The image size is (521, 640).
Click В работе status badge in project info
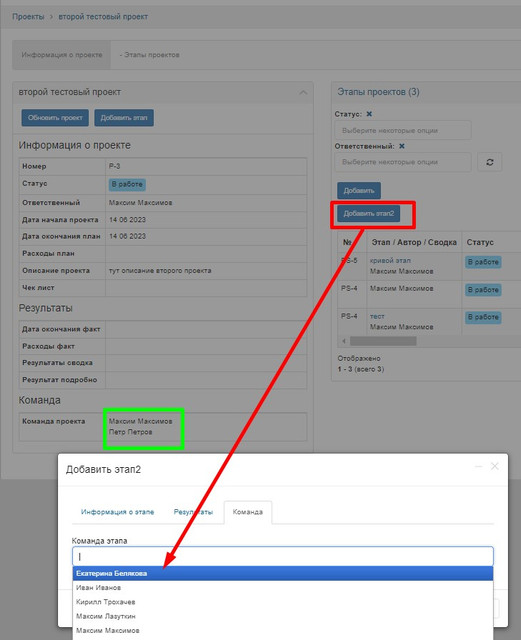click(127, 184)
